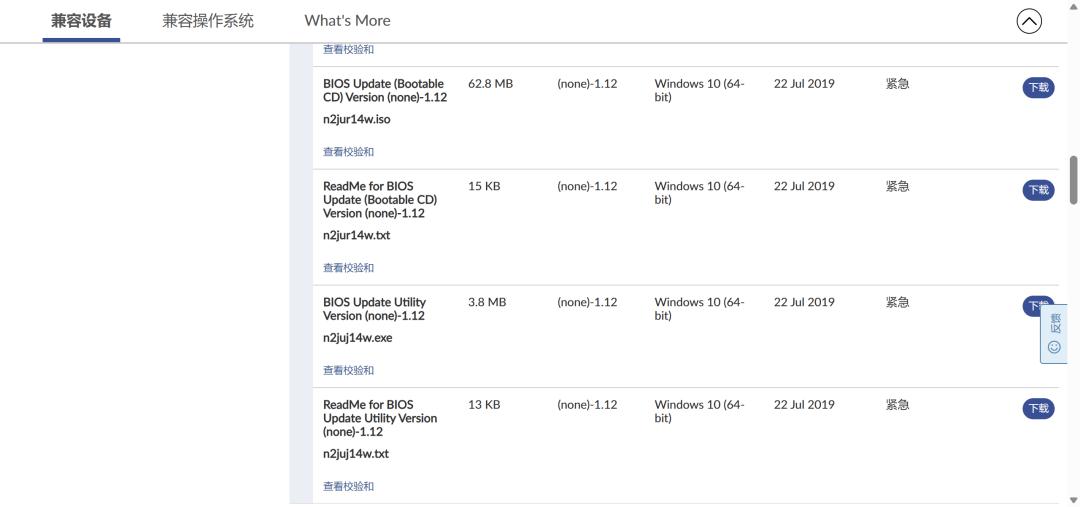The height and width of the screenshot is (507, 1080).
Task: Download the n2juj14w.txt ReadMe file
Action: (x=1038, y=408)
